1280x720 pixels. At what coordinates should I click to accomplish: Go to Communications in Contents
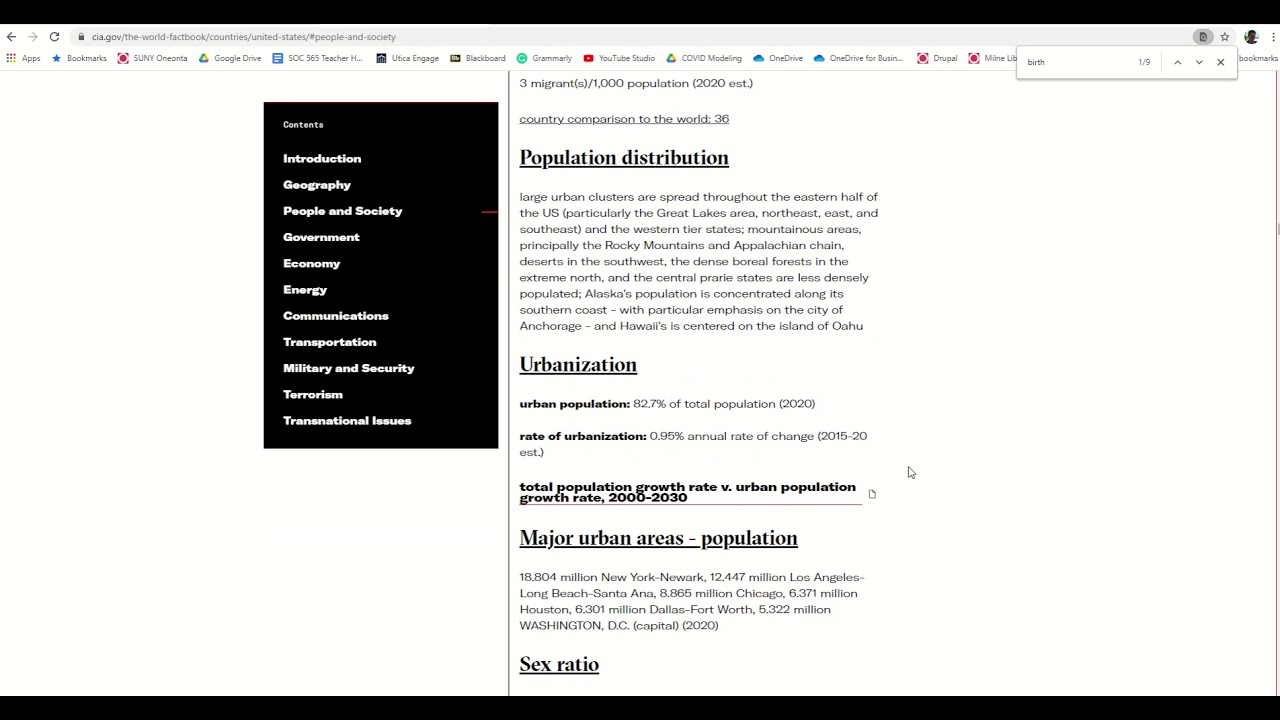point(336,316)
